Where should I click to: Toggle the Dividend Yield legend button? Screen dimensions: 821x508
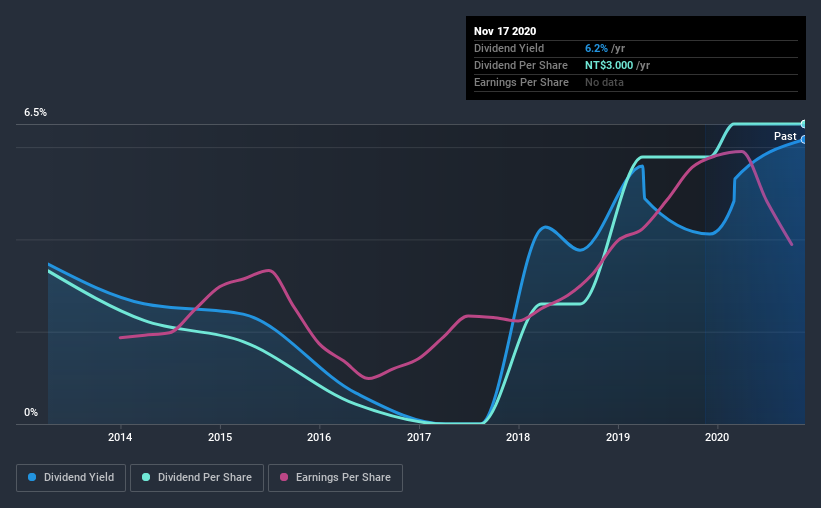(x=71, y=478)
